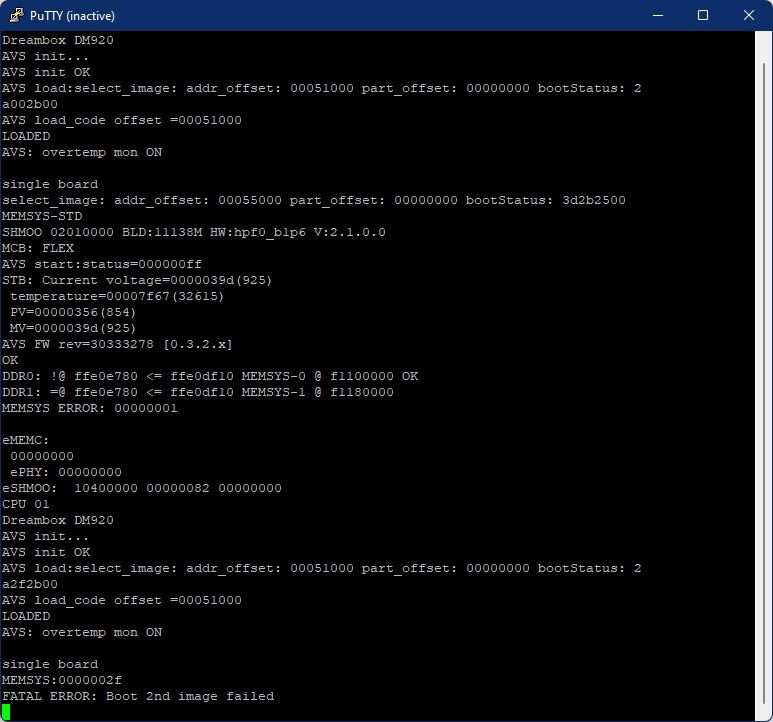Click the terminal vertical scrollbar thumb
Screen dimensions: 773x722
tap(764, 382)
